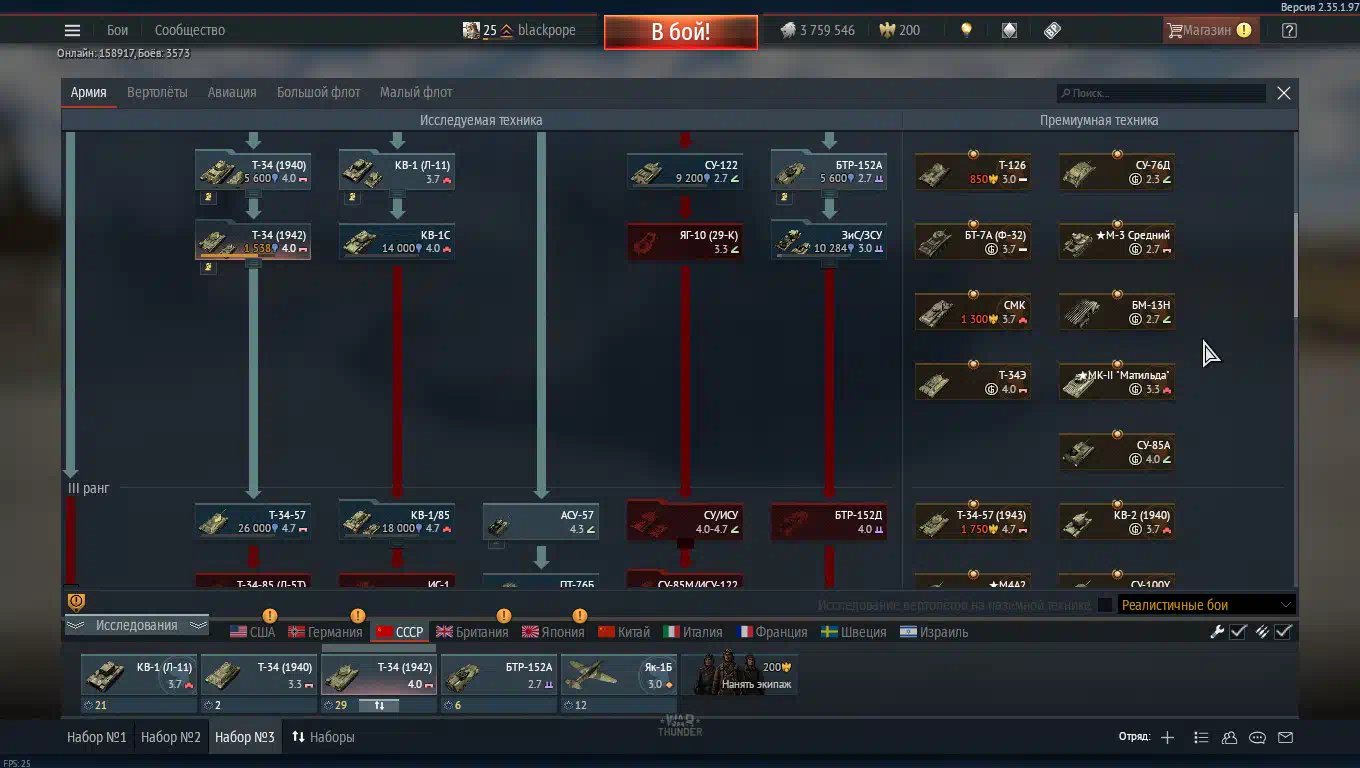Open the diamond-shaped icon in the top bar

click(1009, 30)
